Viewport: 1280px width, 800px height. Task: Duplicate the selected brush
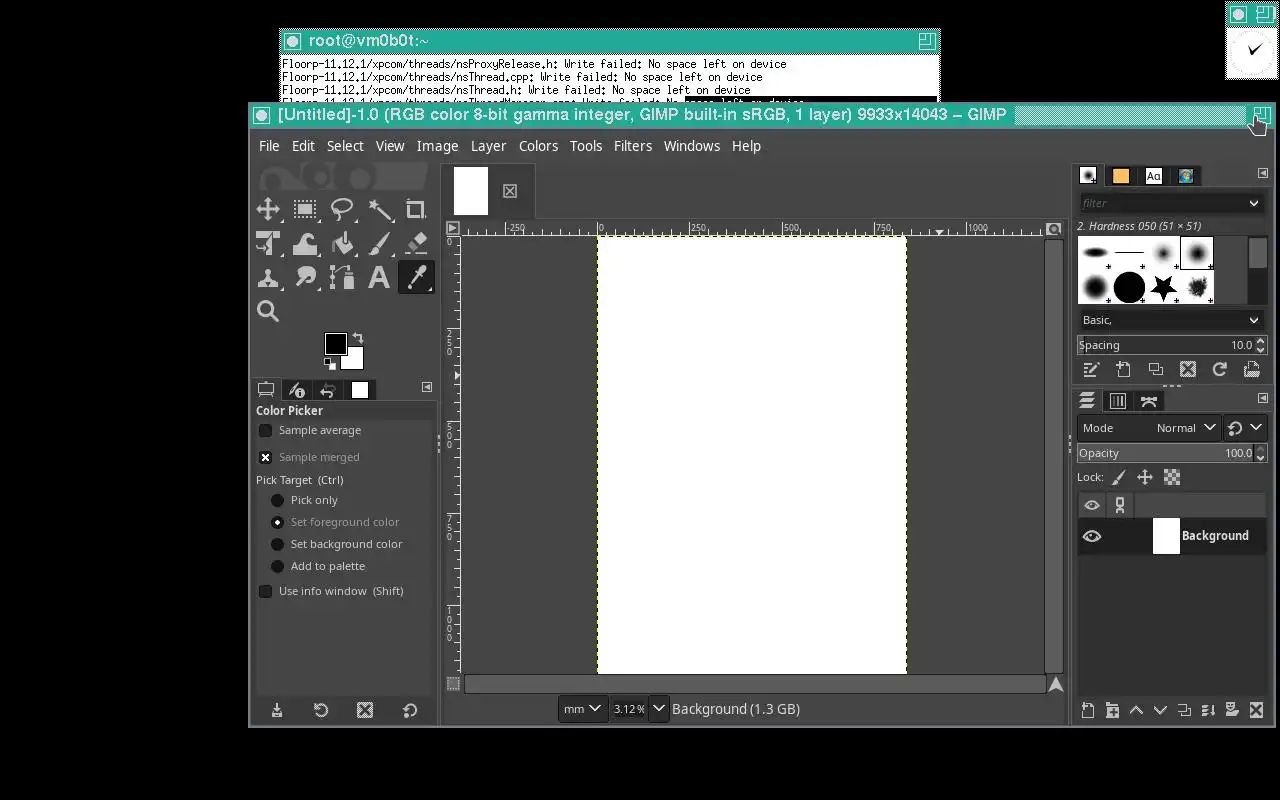coord(1155,369)
